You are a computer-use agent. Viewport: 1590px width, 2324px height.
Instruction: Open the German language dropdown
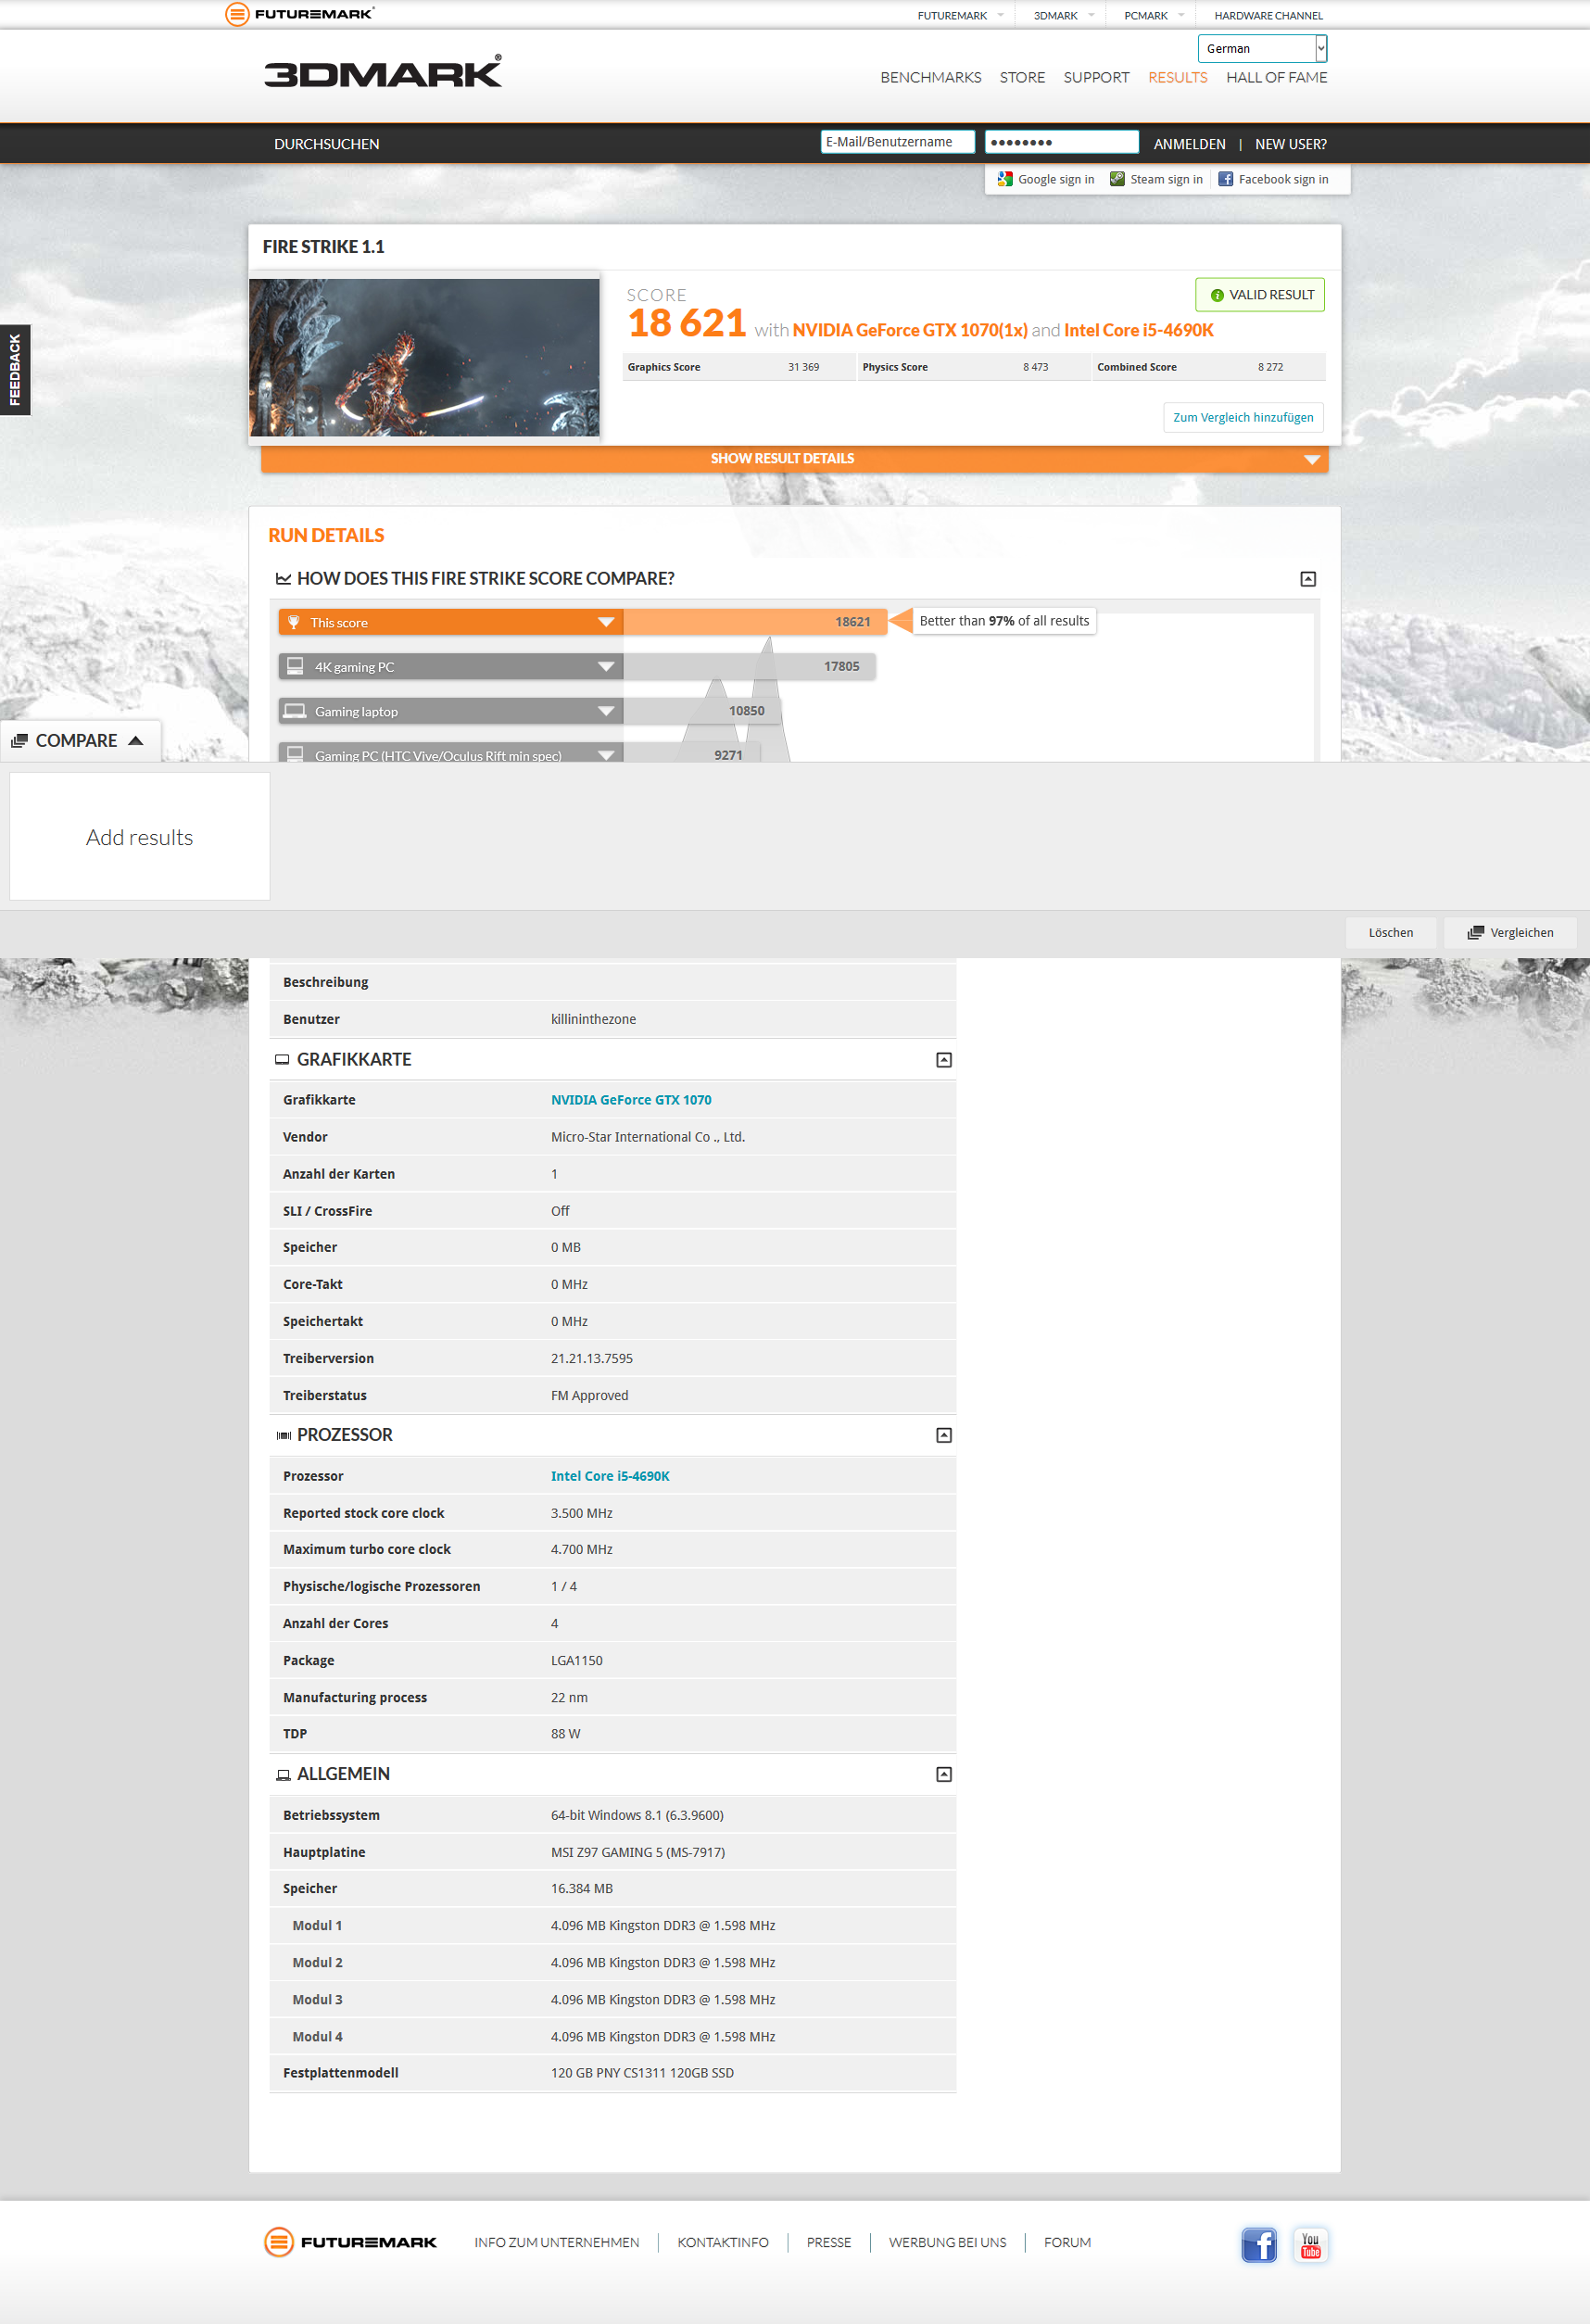(1262, 48)
